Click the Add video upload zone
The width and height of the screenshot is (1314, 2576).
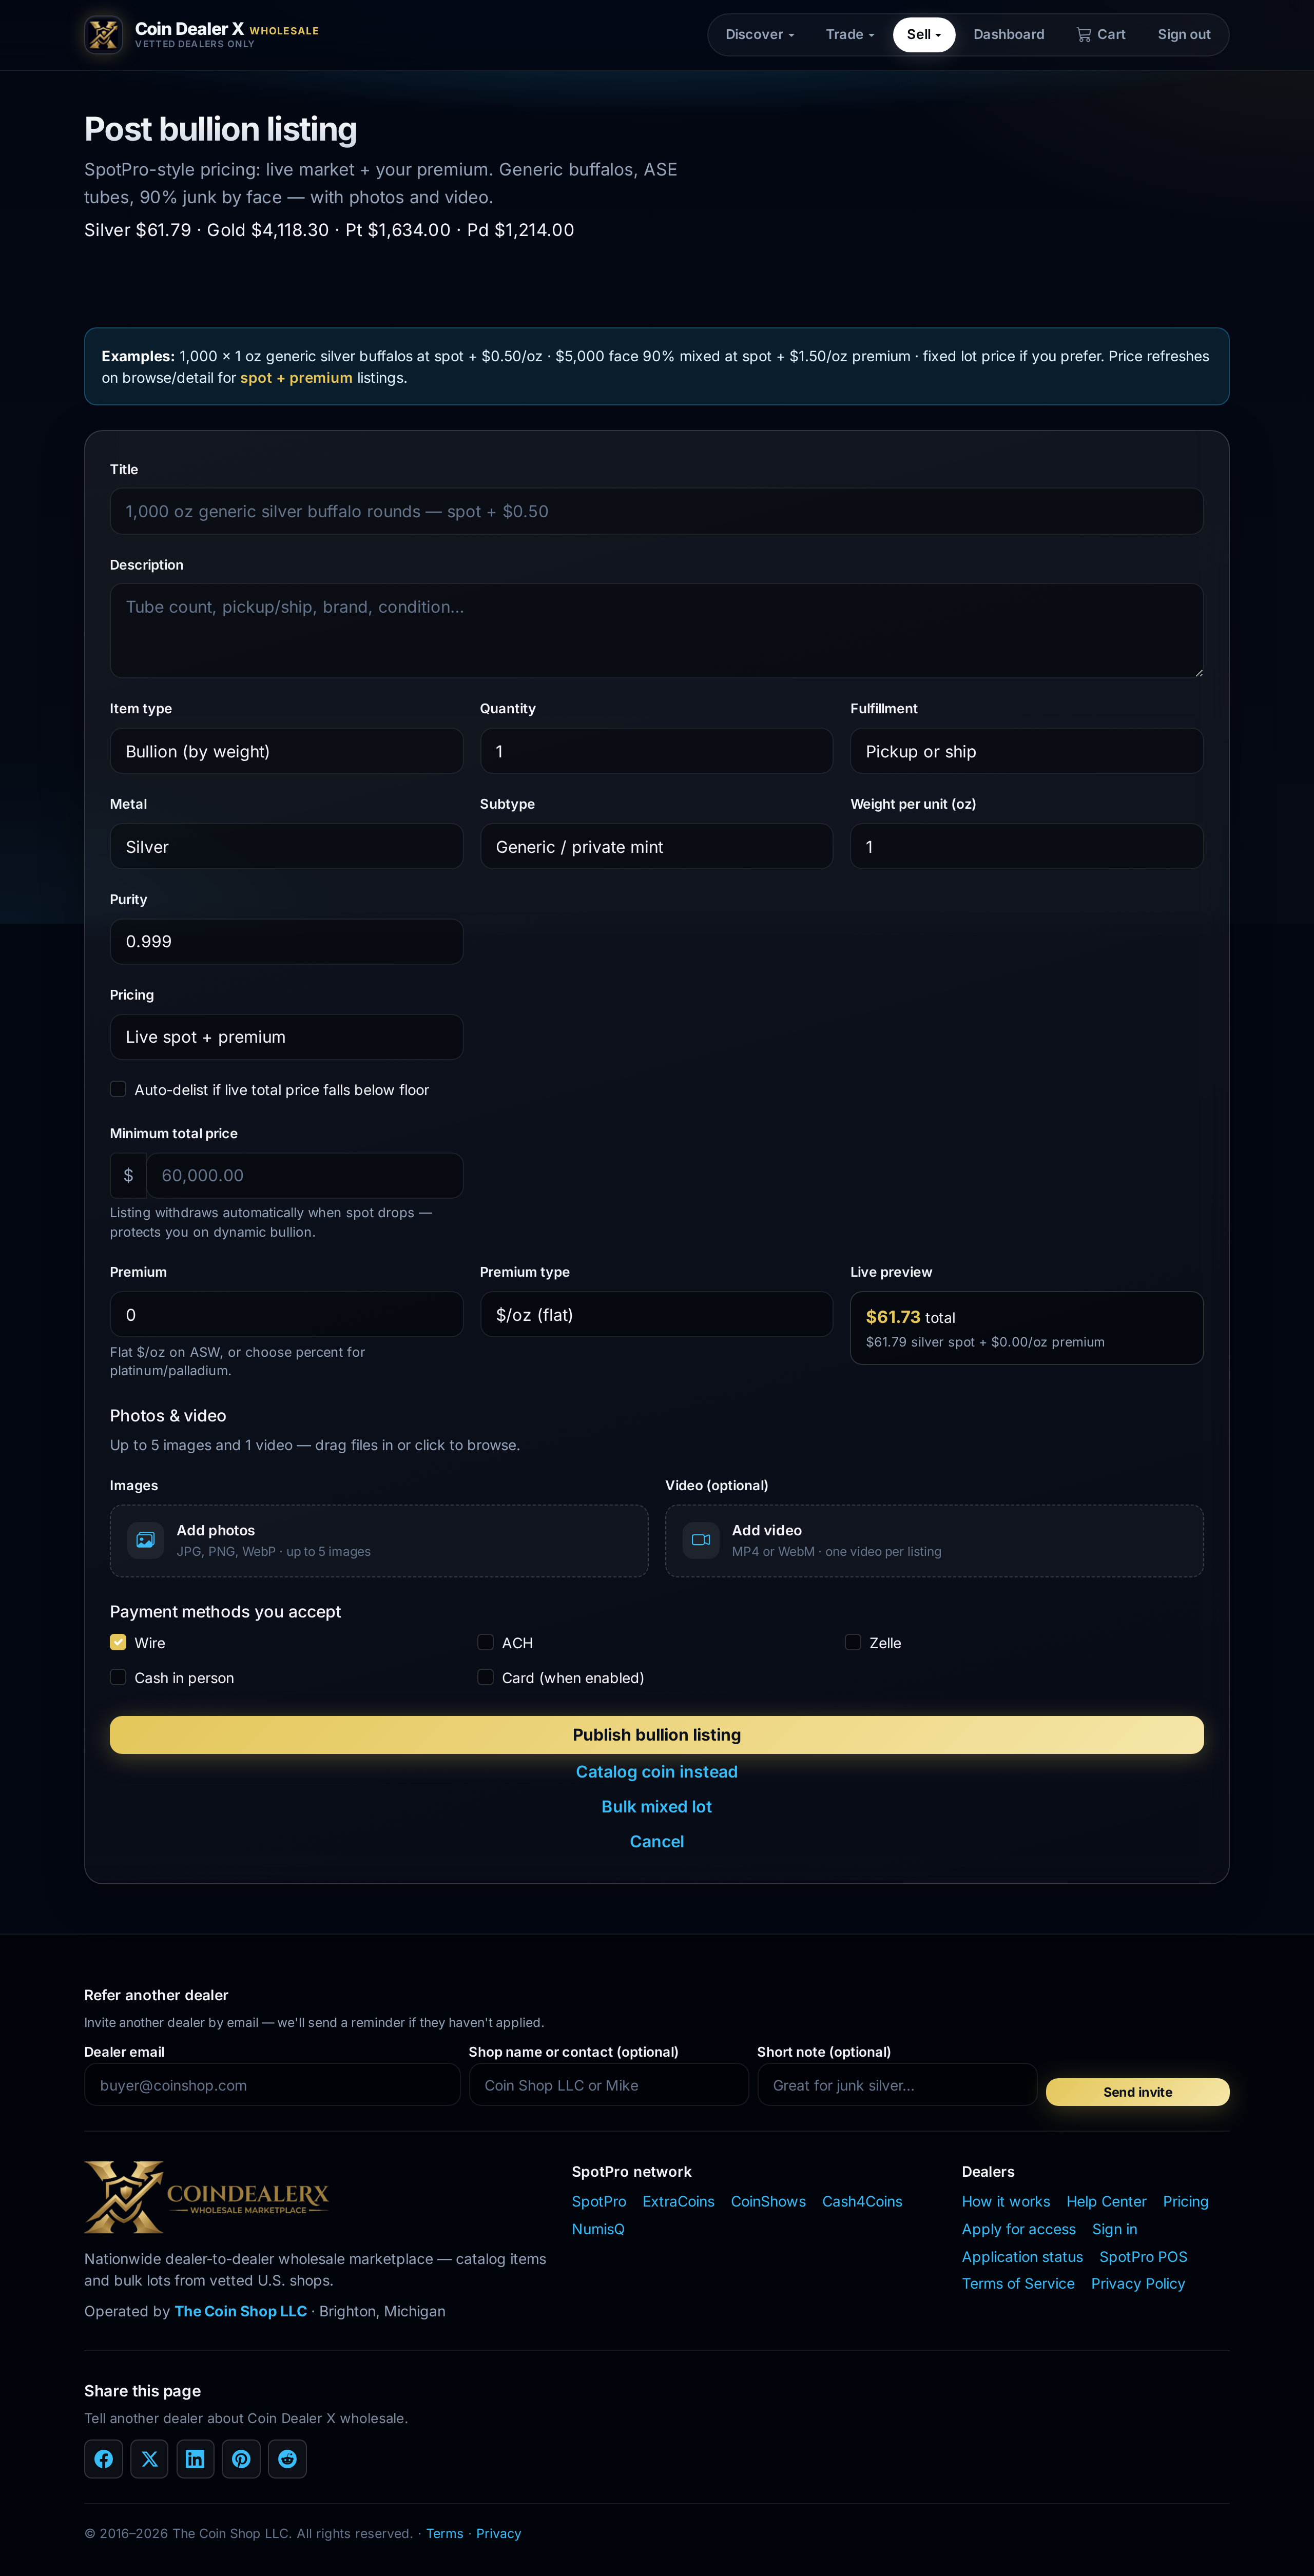click(x=934, y=1541)
